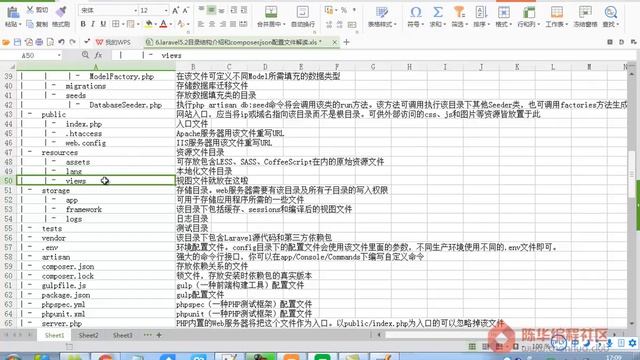Toggle bold formatting
This screenshot has height=360, width=640.
[x=83, y=24]
